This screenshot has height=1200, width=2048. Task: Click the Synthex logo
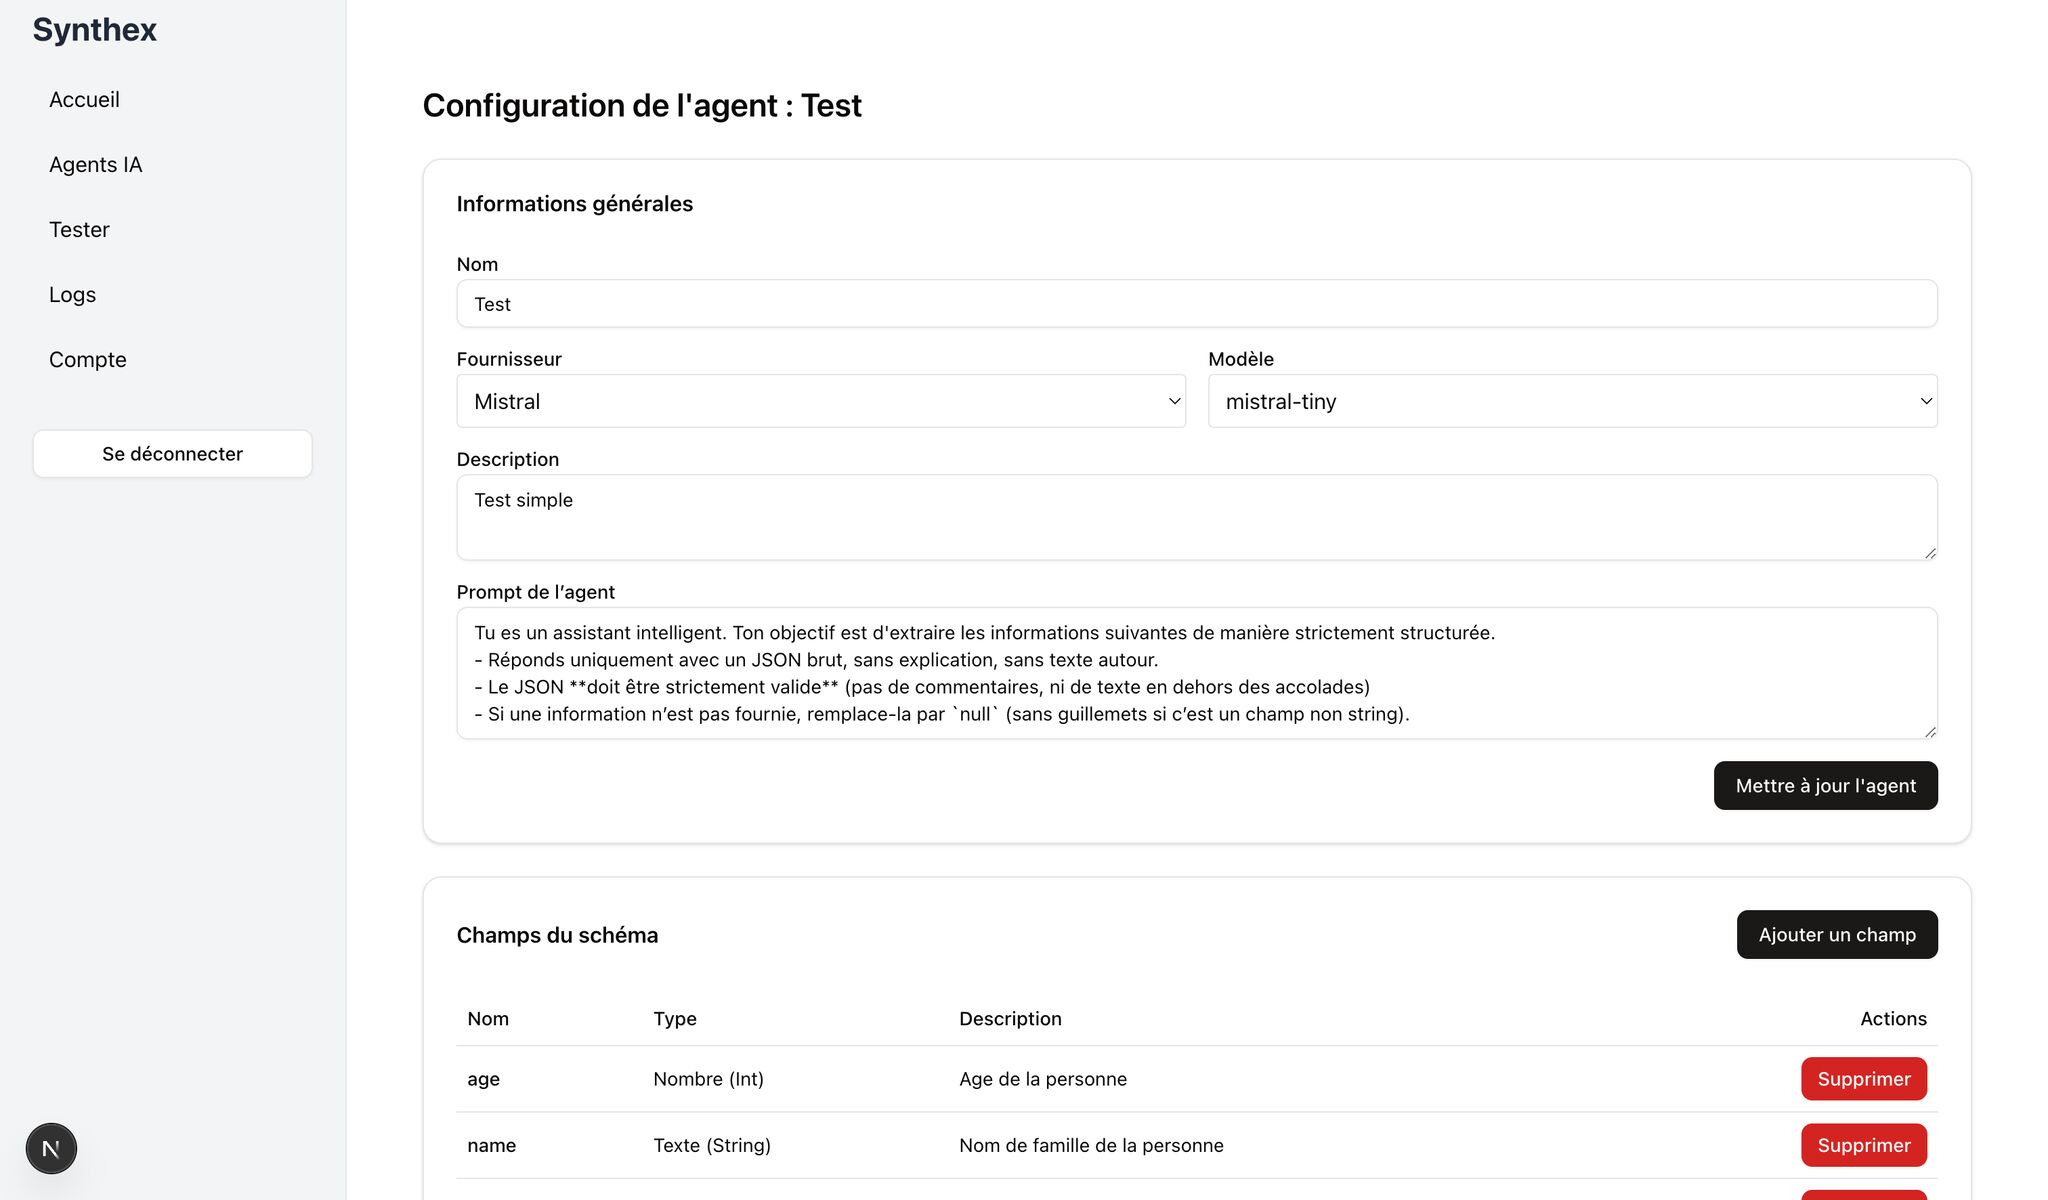click(95, 30)
